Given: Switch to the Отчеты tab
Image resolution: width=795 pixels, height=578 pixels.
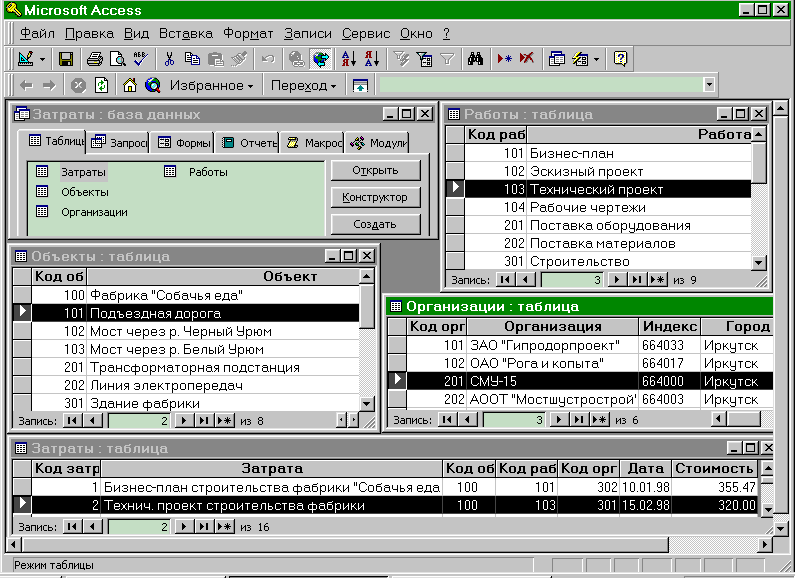Looking at the screenshot, I should click(x=247, y=142).
